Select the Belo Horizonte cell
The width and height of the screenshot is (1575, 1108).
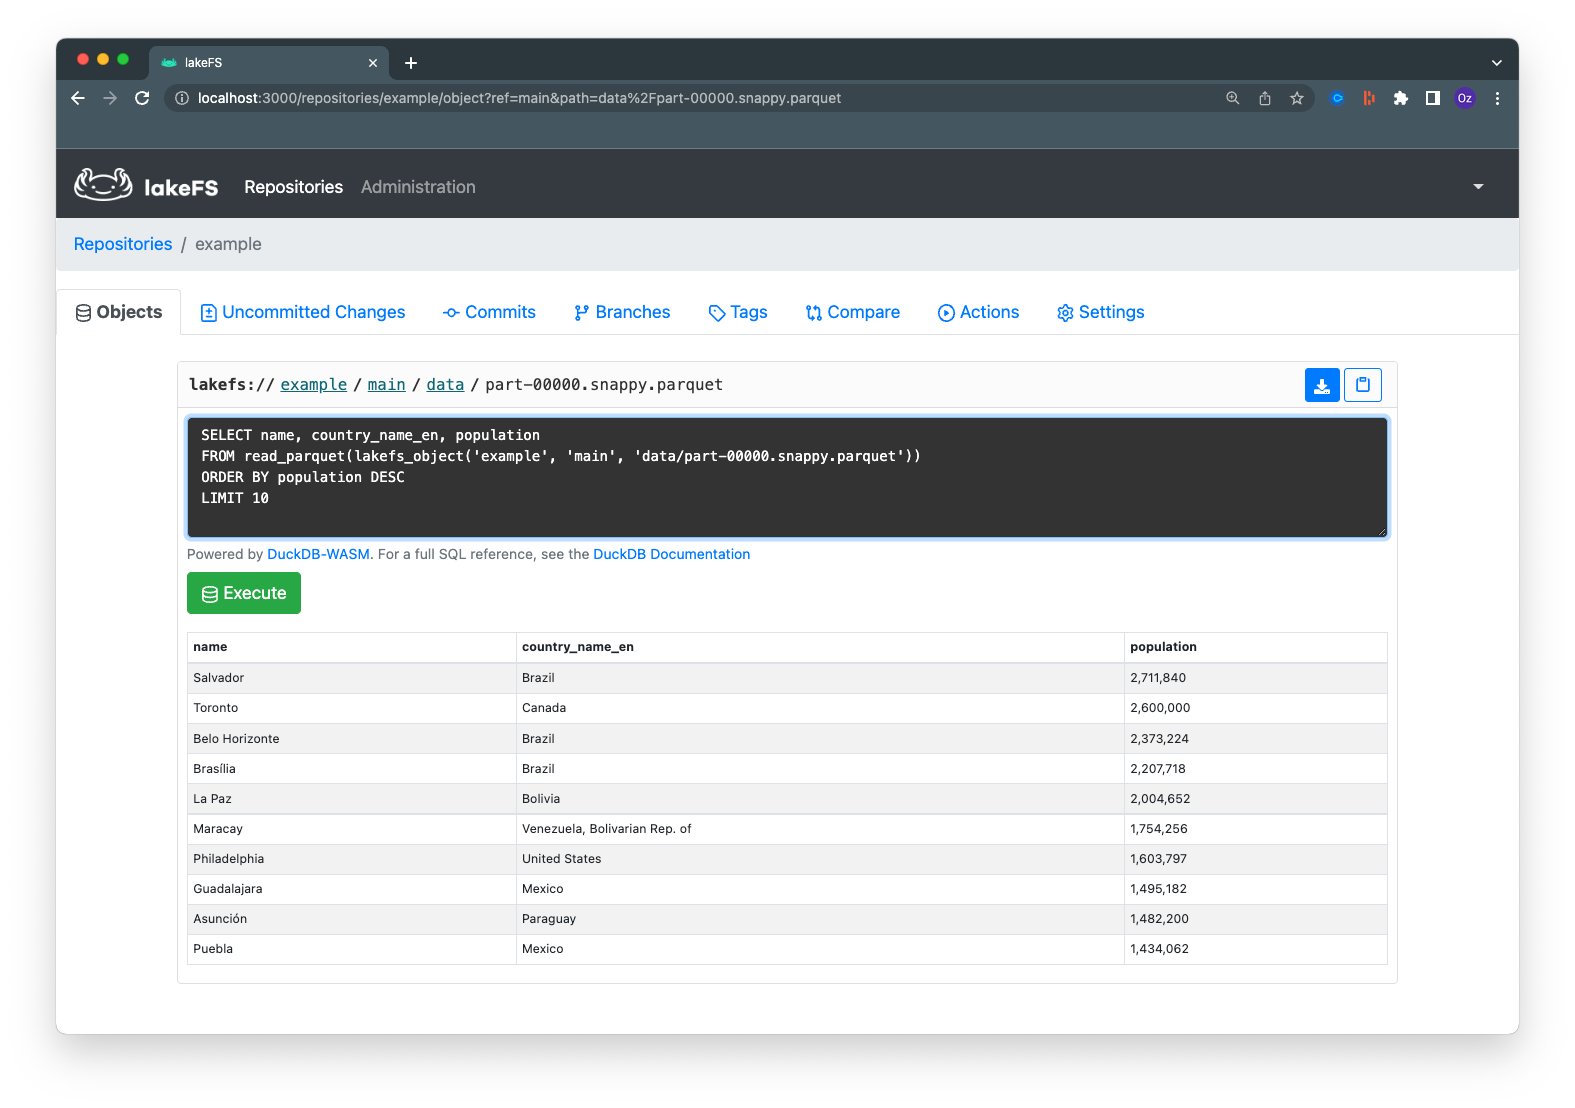(352, 739)
